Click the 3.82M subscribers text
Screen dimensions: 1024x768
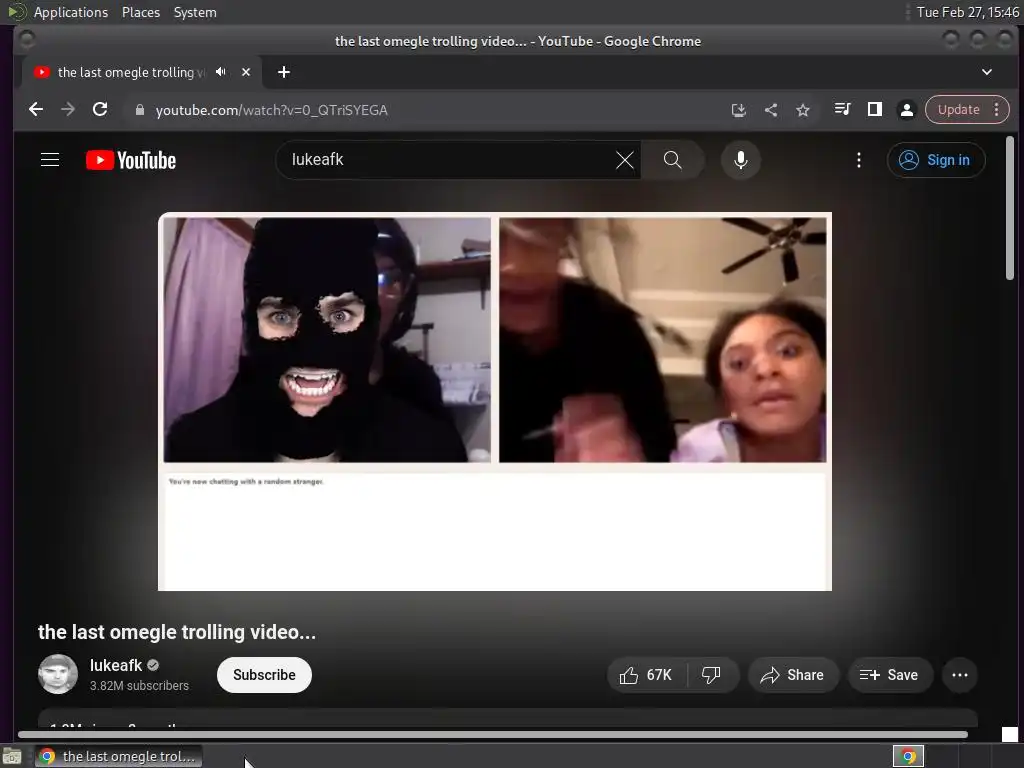[x=139, y=686]
